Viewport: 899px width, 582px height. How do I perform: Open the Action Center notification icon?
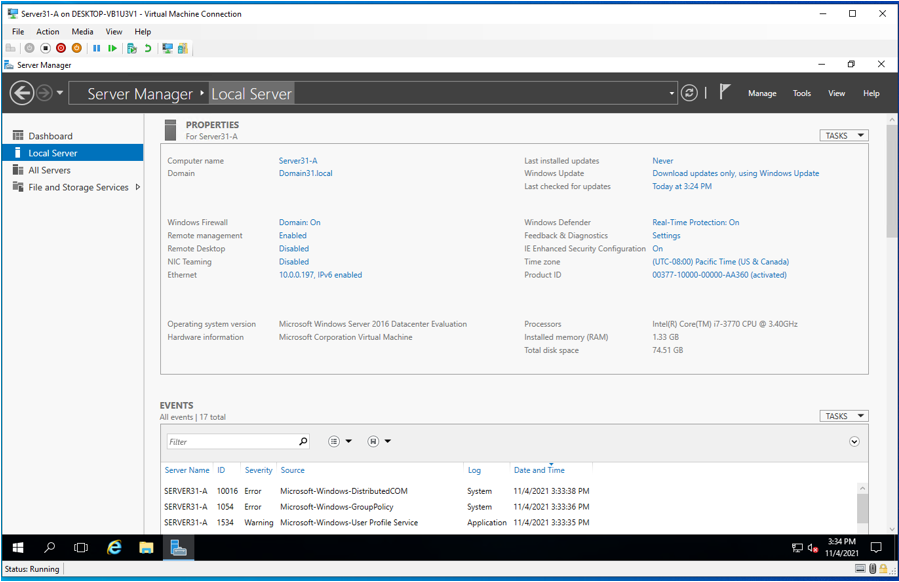click(876, 548)
